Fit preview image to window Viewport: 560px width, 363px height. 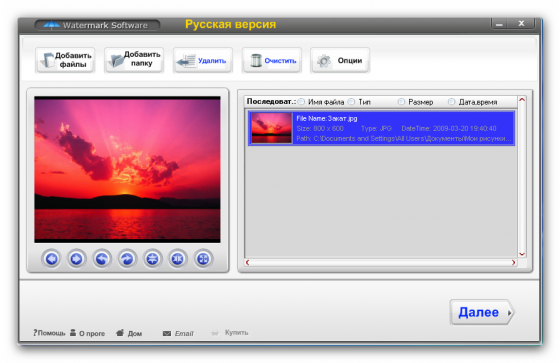tap(203, 259)
